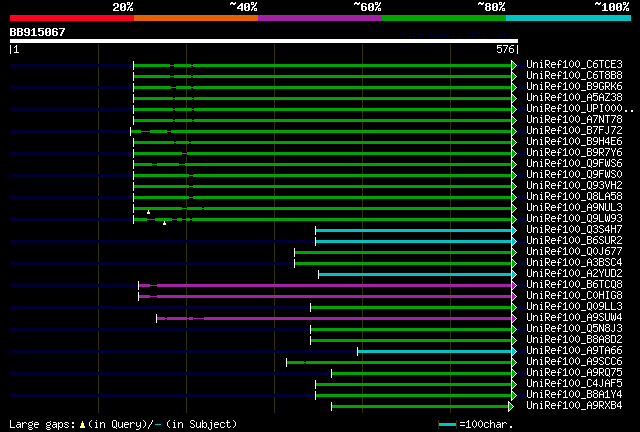Click the Large gaps legend text
640x432 pixels.
[41, 425]
